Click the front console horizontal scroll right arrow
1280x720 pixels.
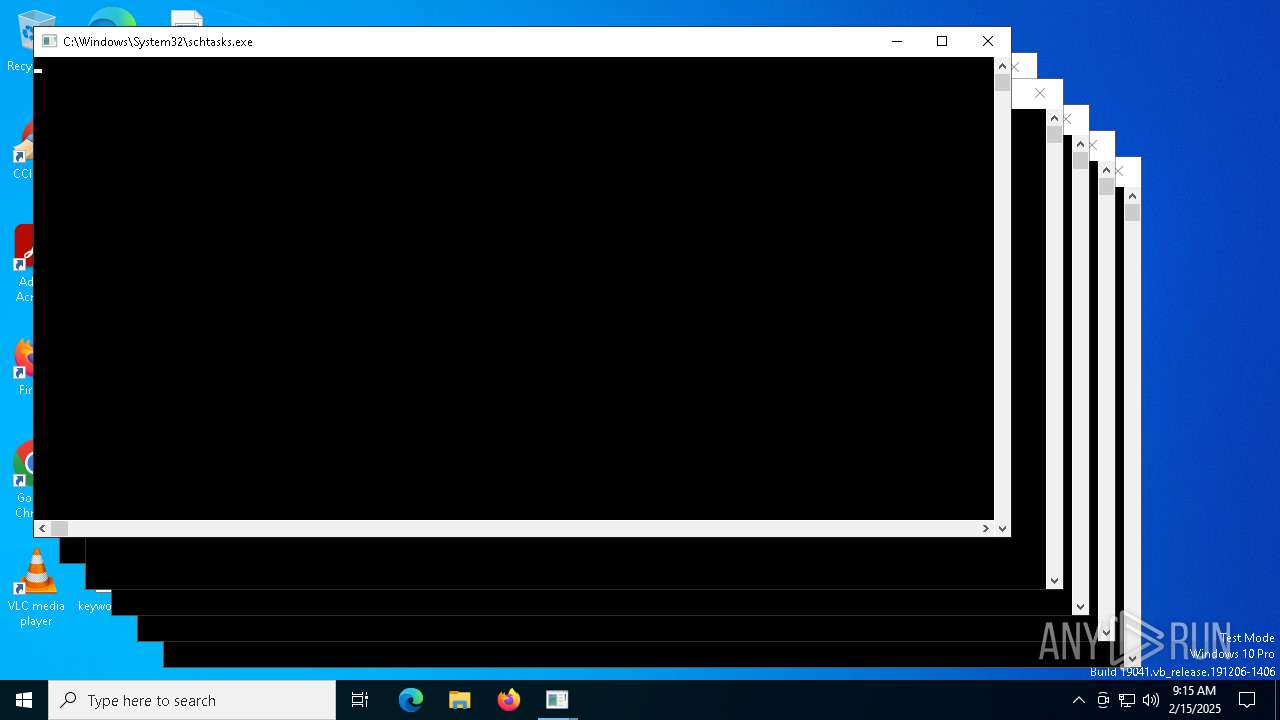(985, 528)
